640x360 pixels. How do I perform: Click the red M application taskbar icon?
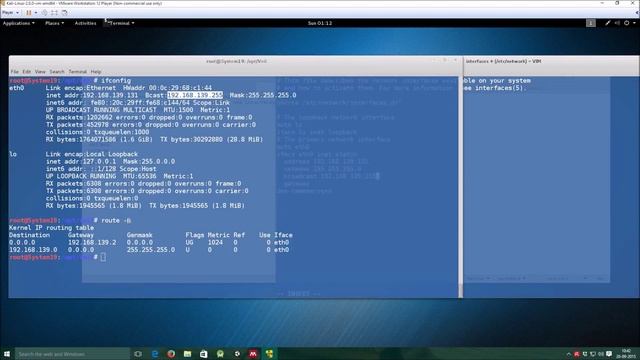click(253, 354)
